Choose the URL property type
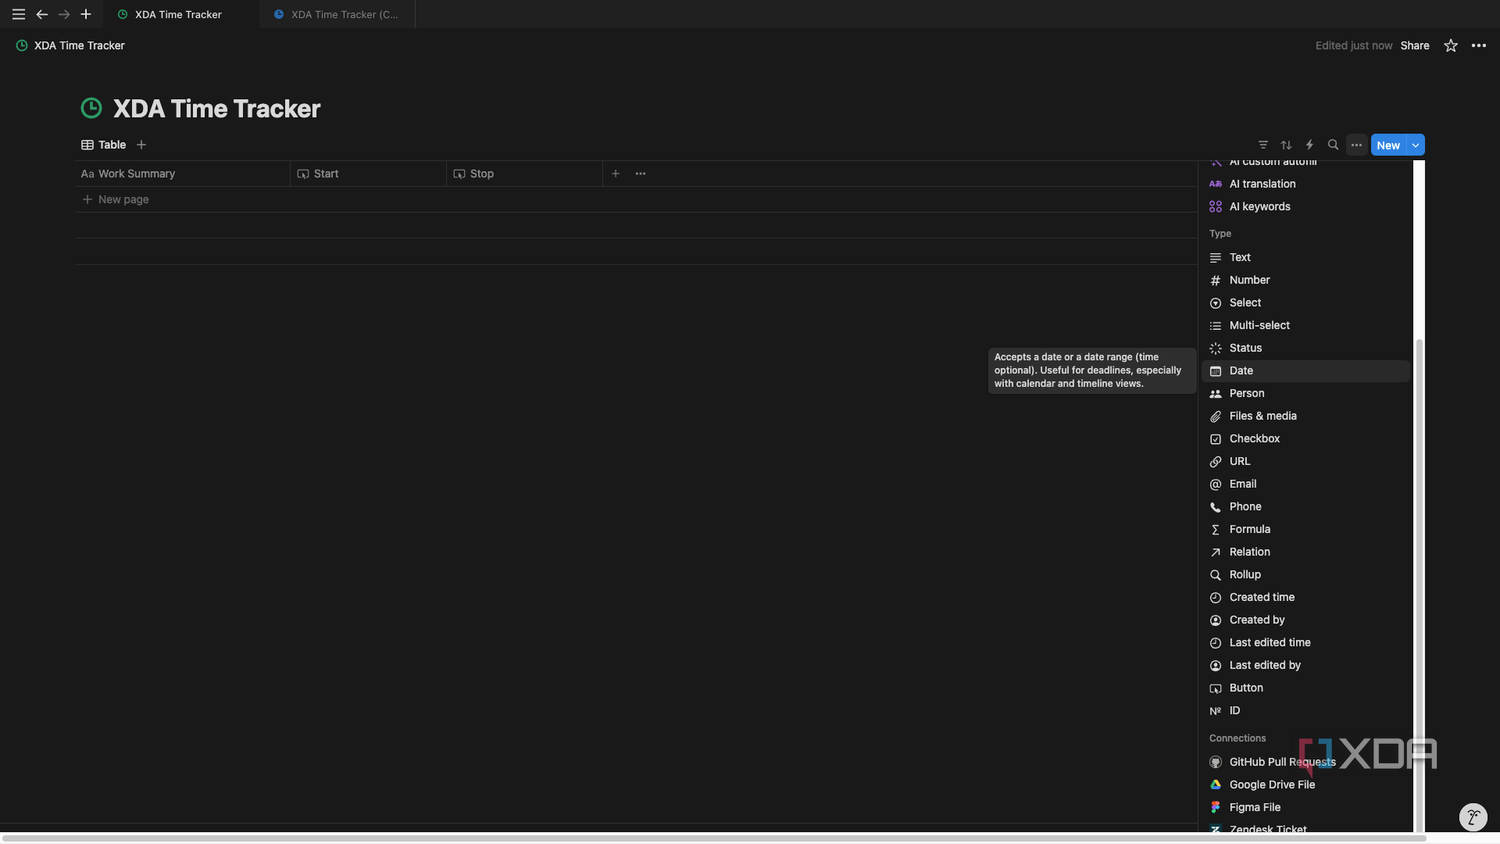 [x=1305, y=461]
